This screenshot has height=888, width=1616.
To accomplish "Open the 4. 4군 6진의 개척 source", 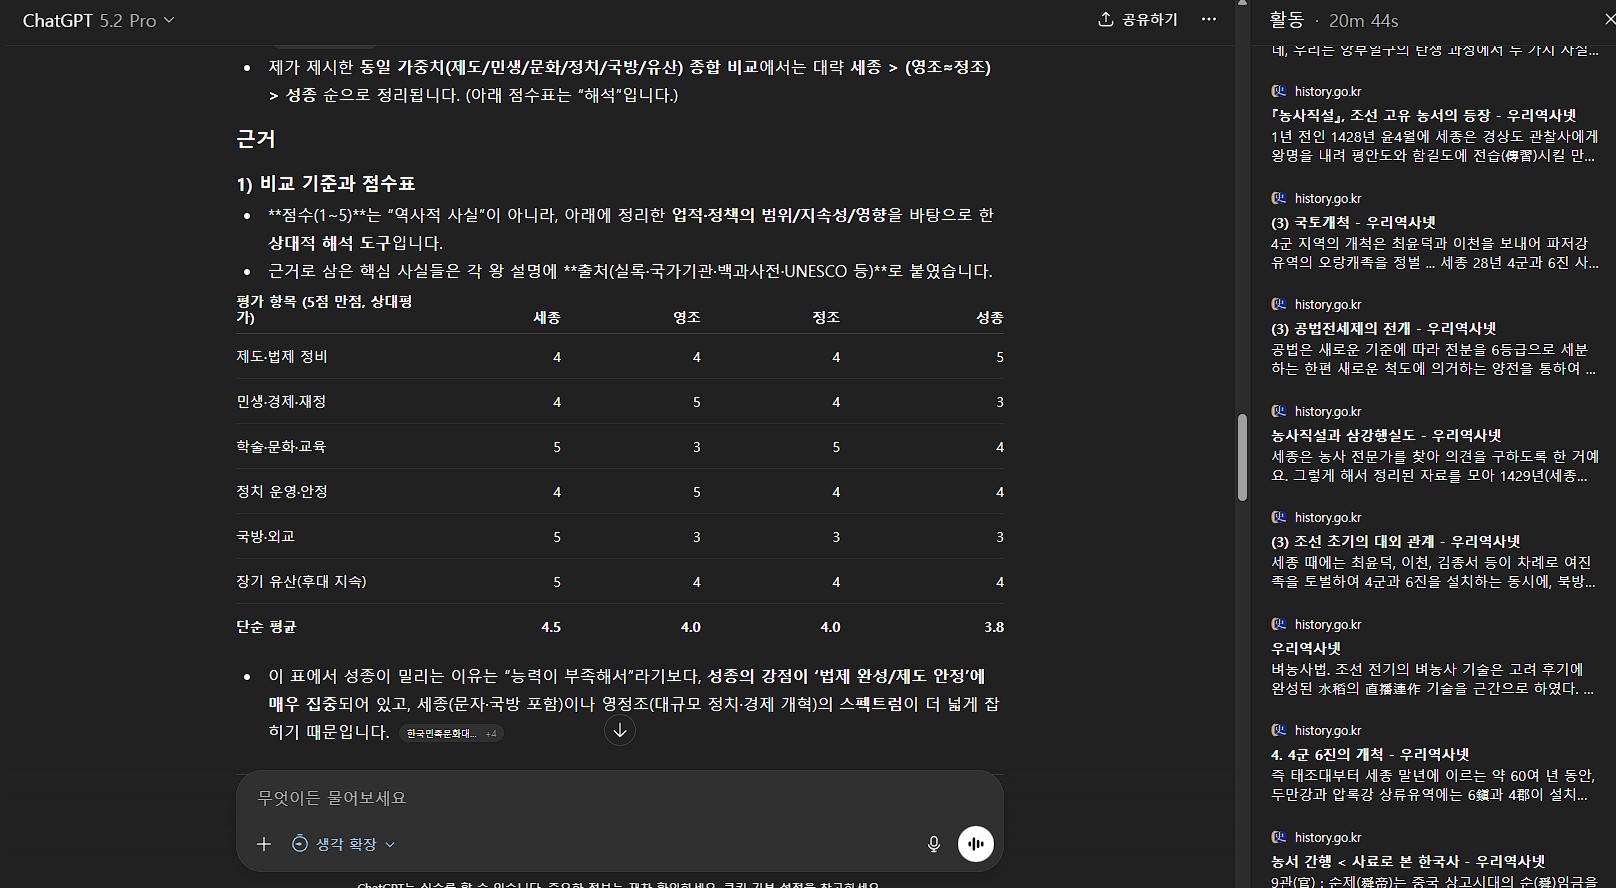I will point(1370,754).
